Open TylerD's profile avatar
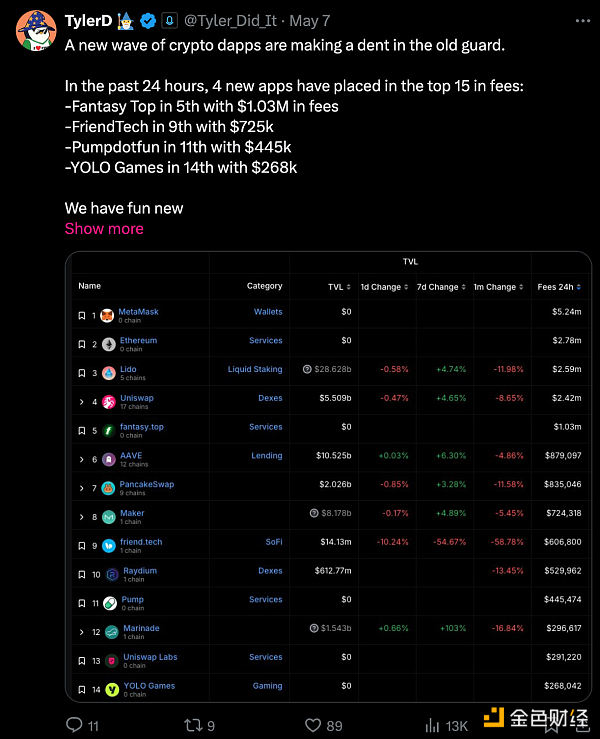The image size is (600, 739). (36, 31)
